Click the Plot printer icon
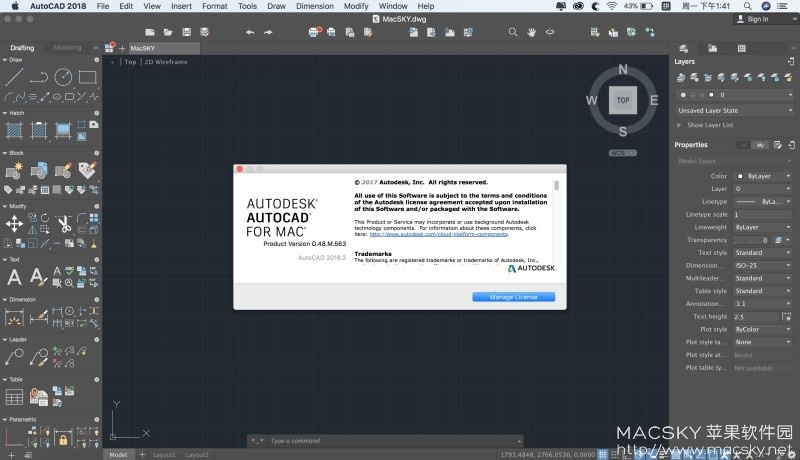 point(315,32)
